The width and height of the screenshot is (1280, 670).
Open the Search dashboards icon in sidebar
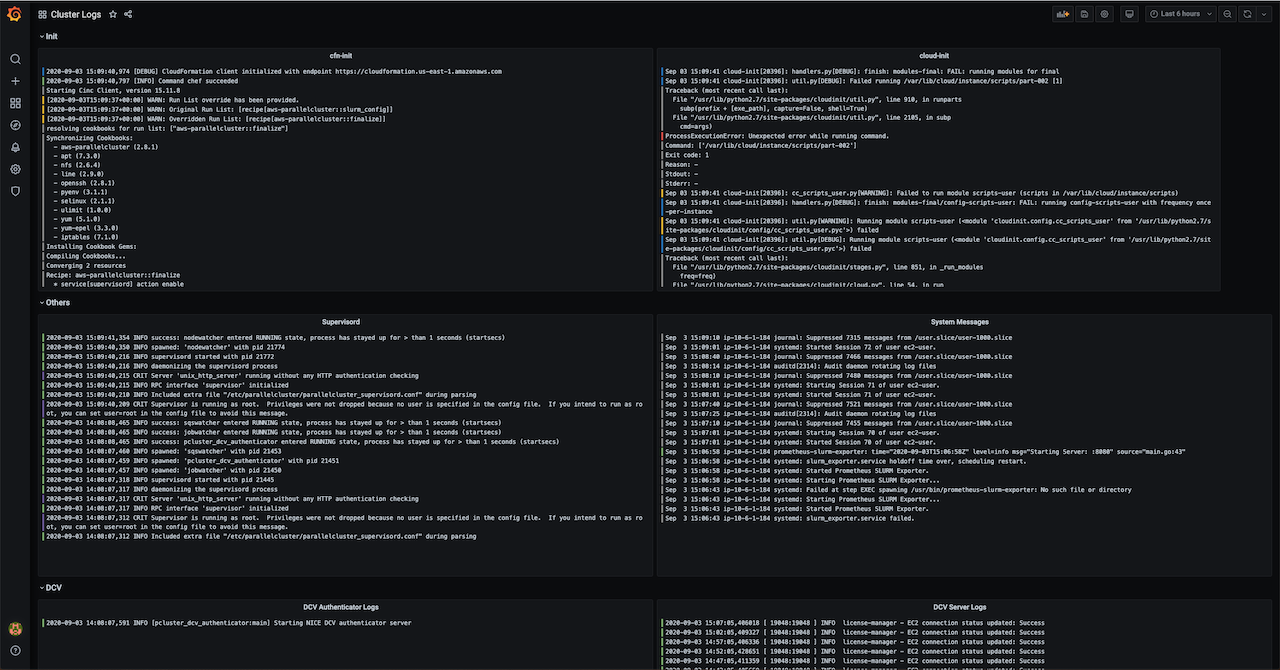(x=15, y=59)
